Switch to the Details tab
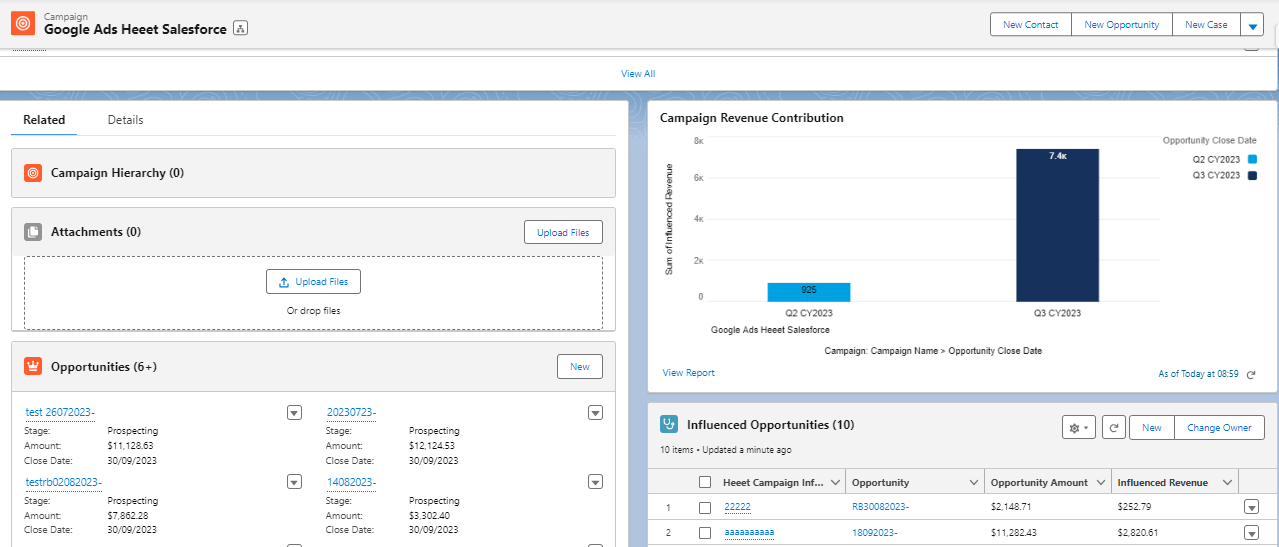The image size is (1279, 547). coord(126,120)
